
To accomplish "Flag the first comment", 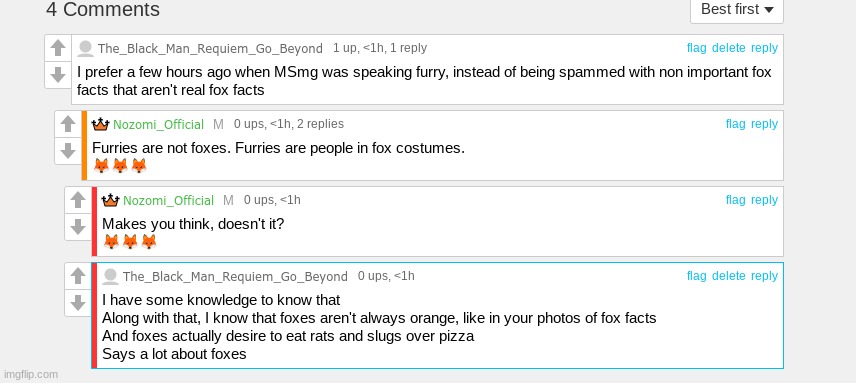I will pyautogui.click(x=697, y=48).
